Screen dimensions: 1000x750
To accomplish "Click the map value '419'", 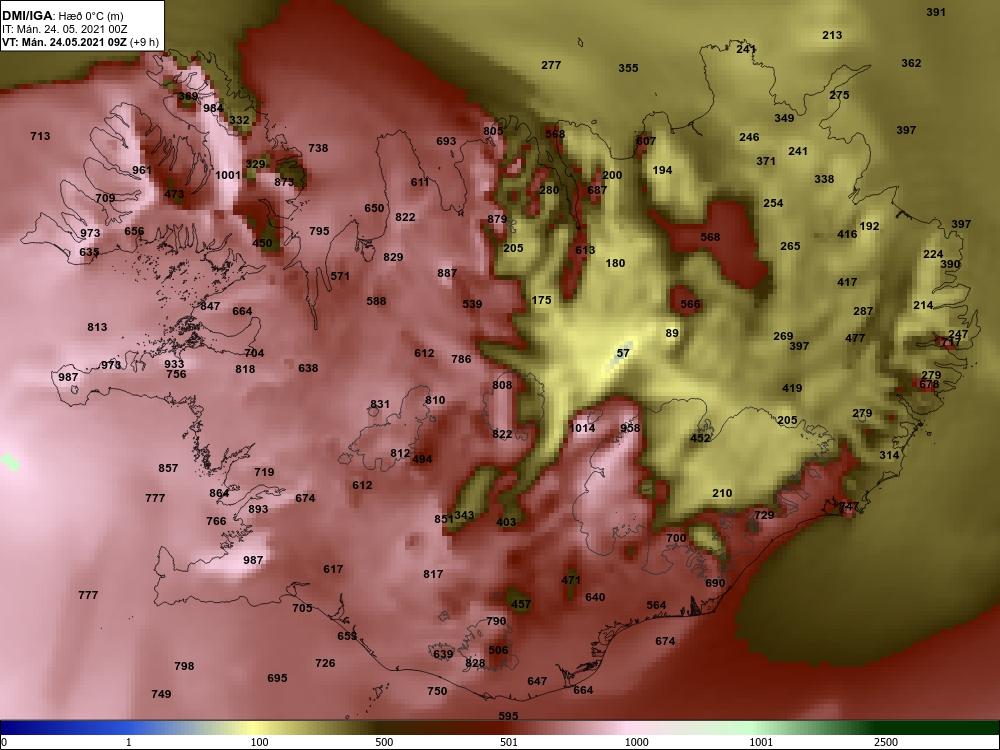I will tap(792, 388).
